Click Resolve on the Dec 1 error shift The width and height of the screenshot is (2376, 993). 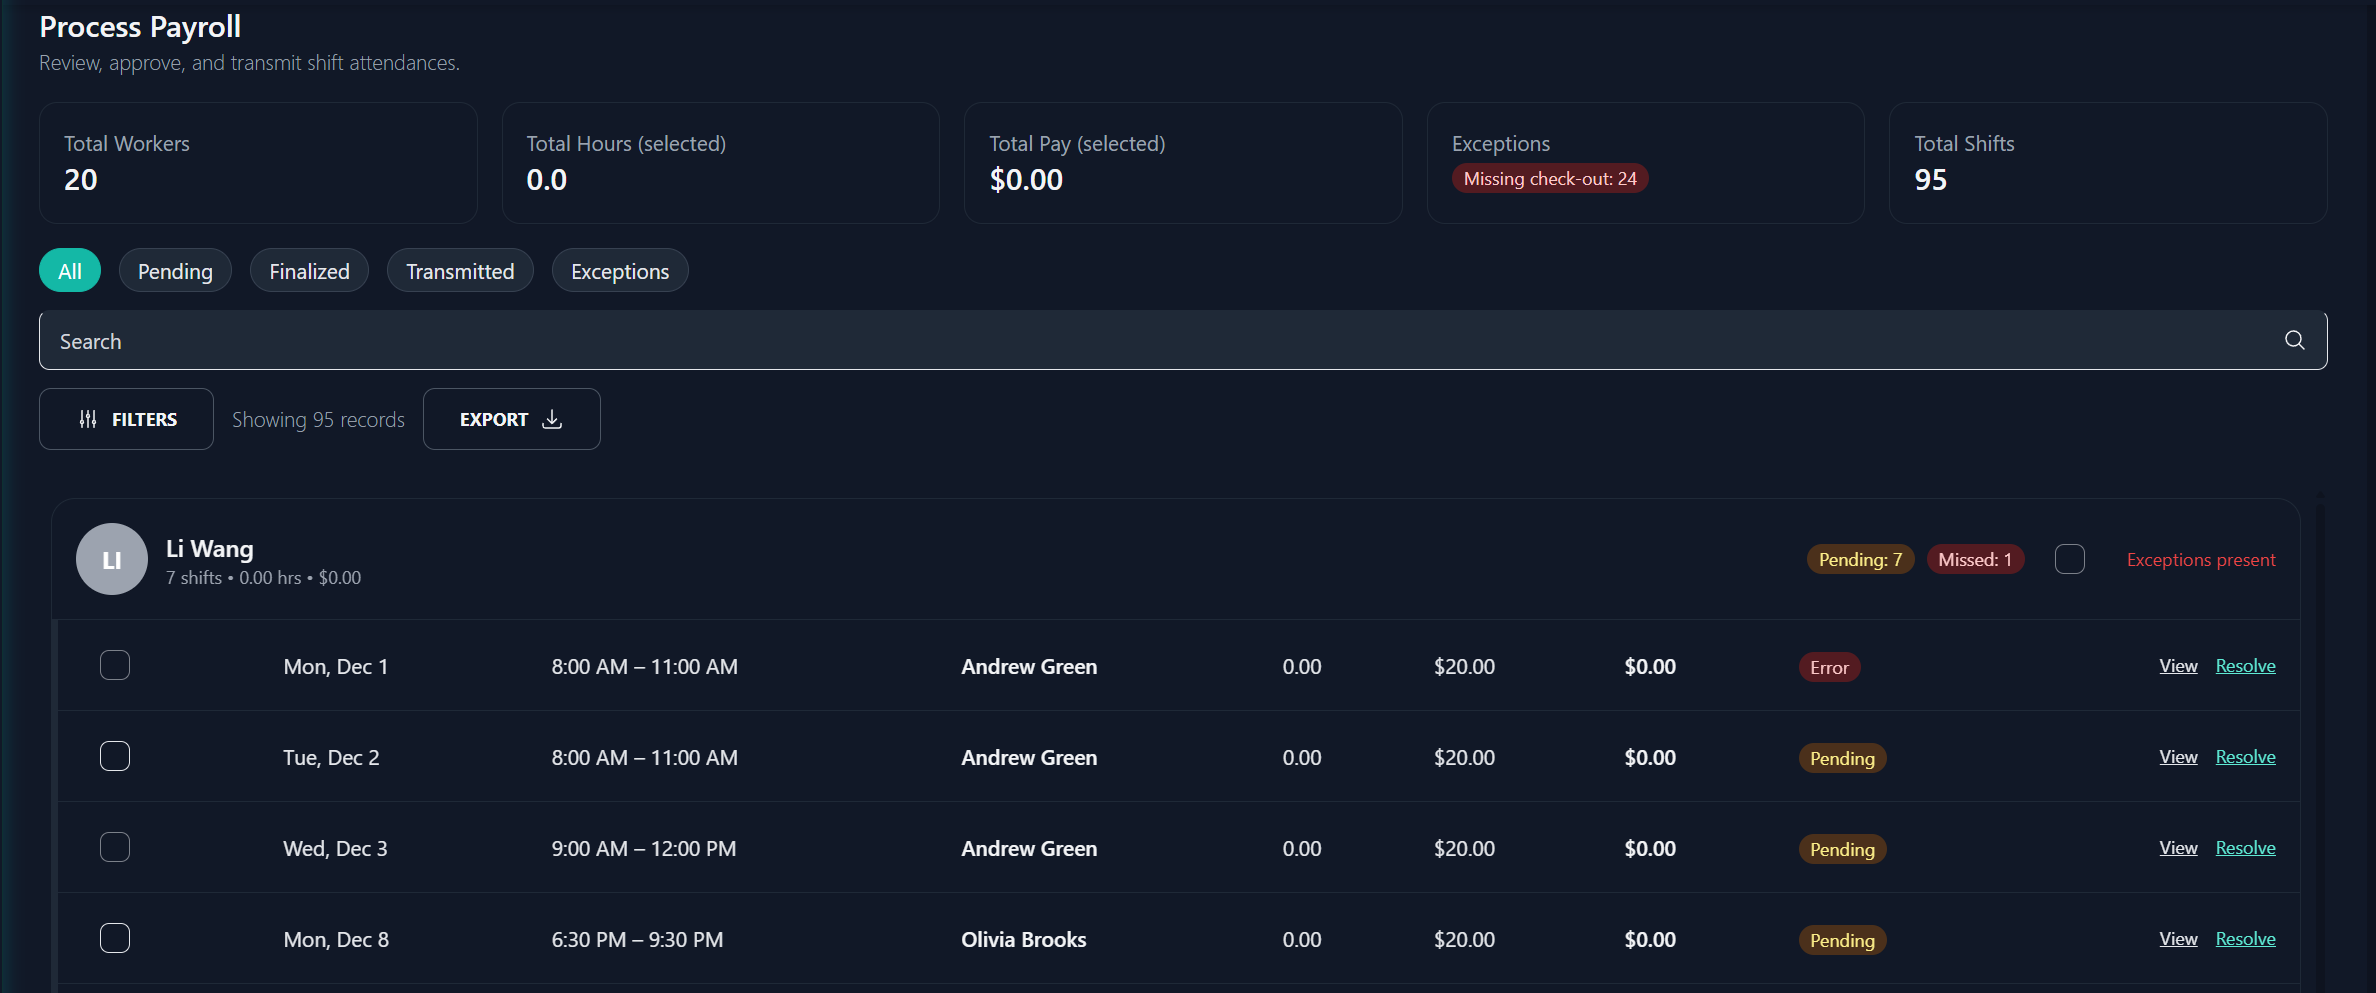2245,664
